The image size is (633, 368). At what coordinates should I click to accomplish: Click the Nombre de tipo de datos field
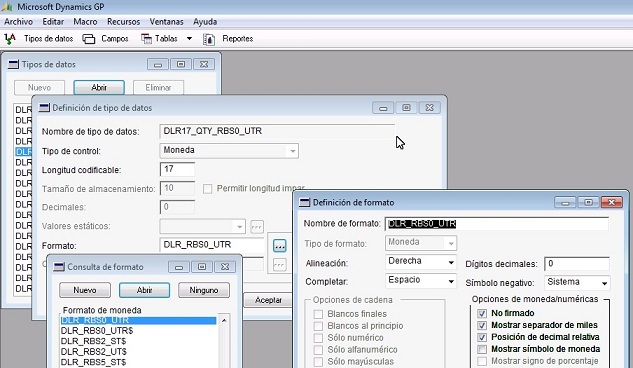[277, 132]
